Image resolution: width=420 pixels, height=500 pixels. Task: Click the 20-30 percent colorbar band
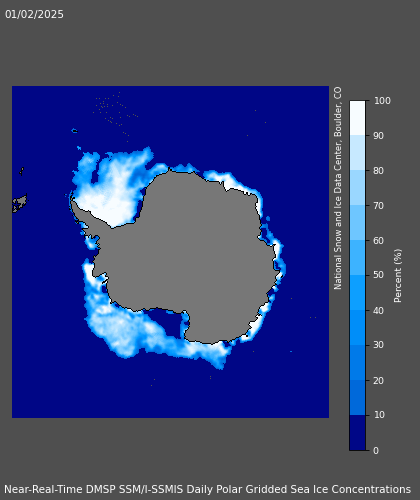tap(357, 363)
